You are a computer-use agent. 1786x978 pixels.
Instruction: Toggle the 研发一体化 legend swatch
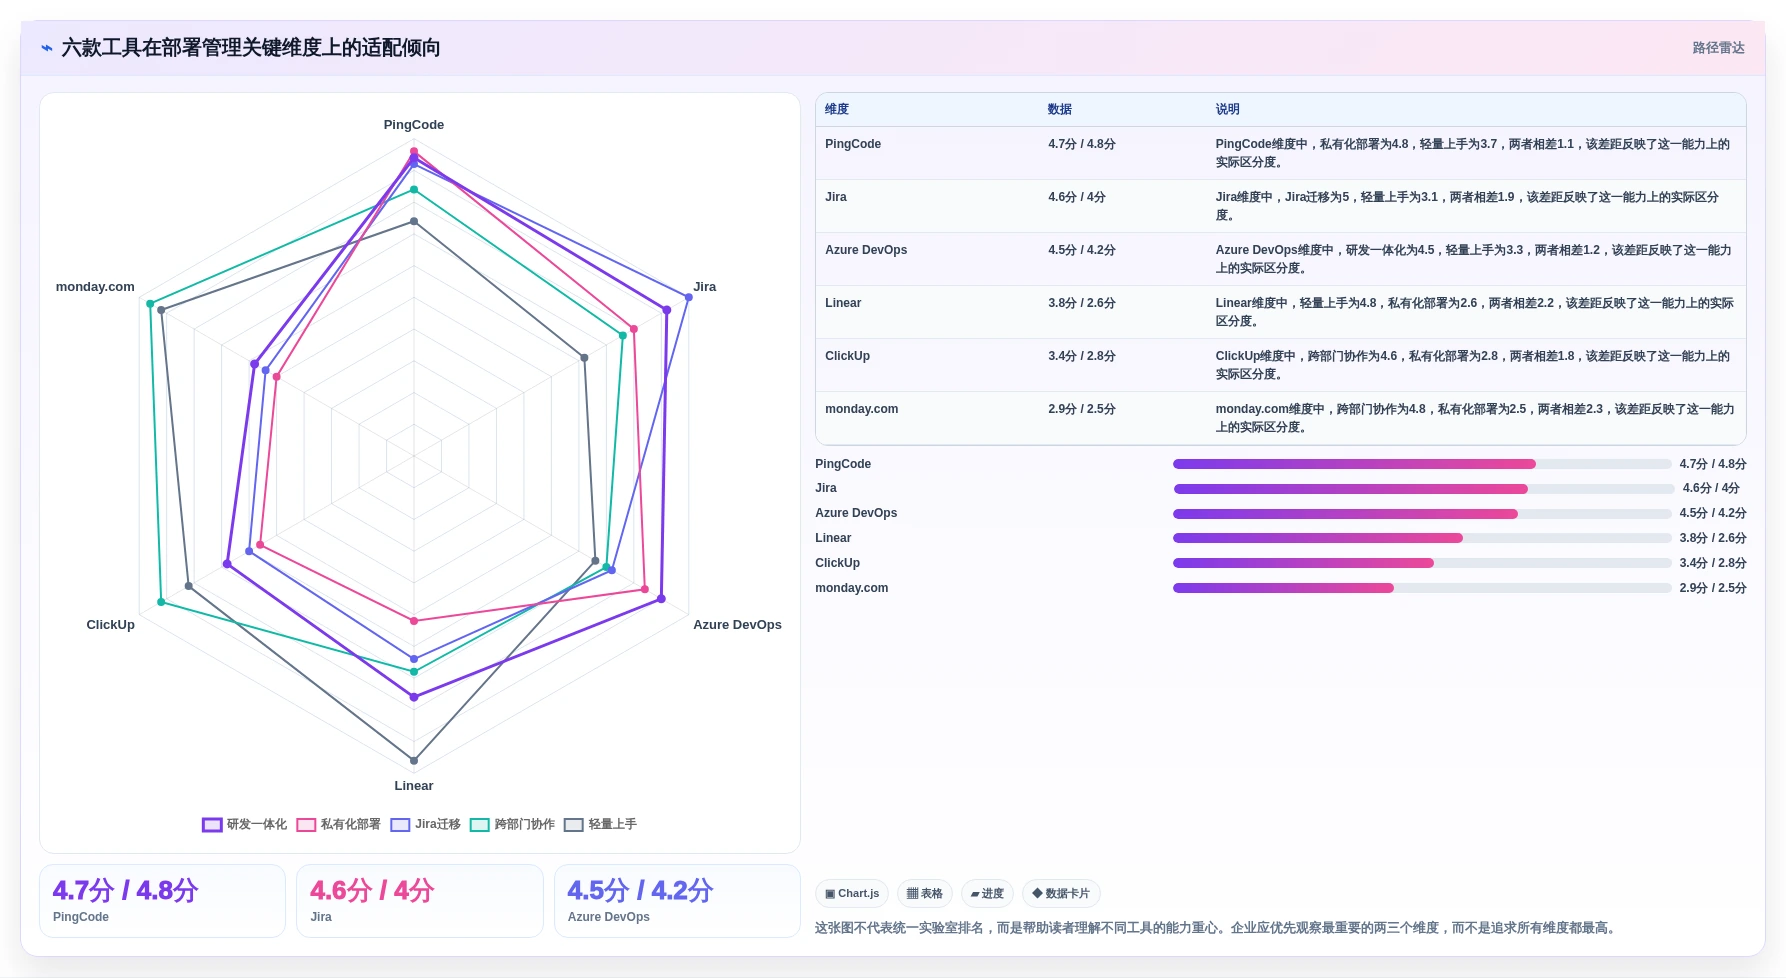coord(212,825)
